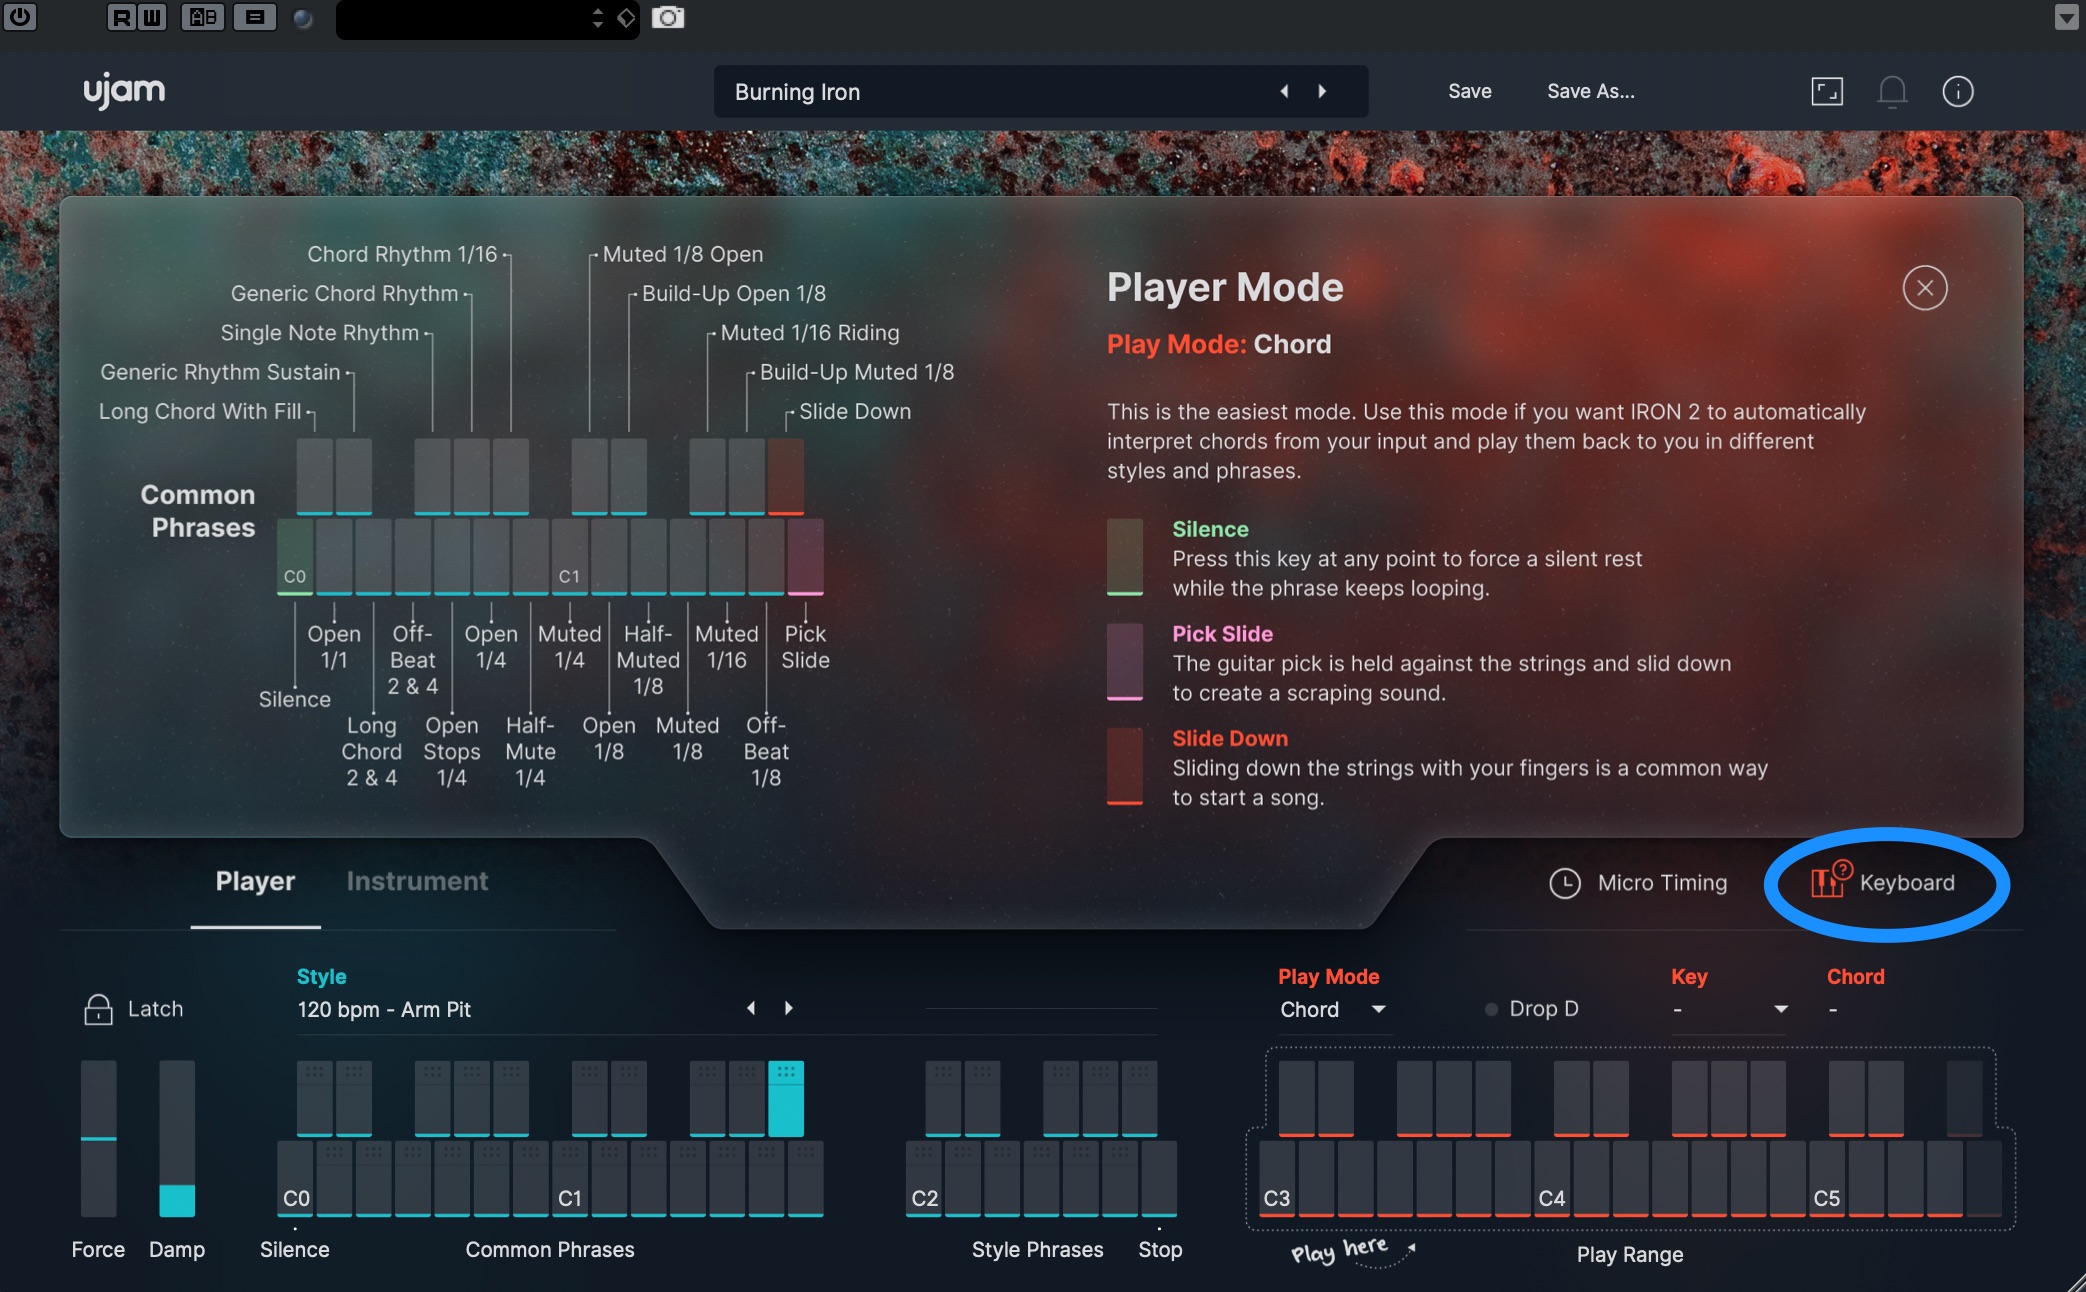
Task: Click the resize window icon
Action: pos(1827,92)
